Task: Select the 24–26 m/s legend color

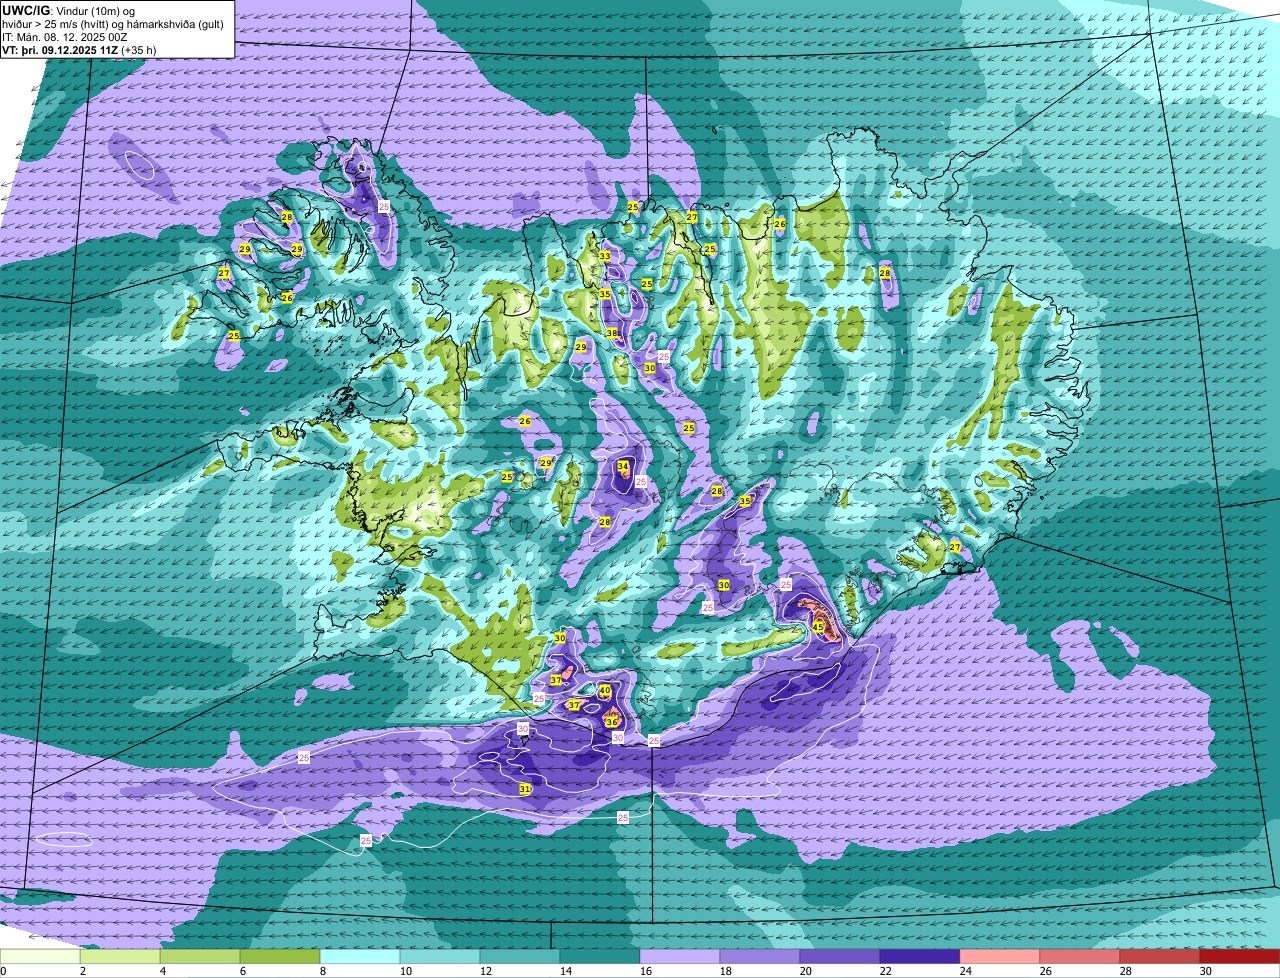Action: pyautogui.click(x=1000, y=957)
